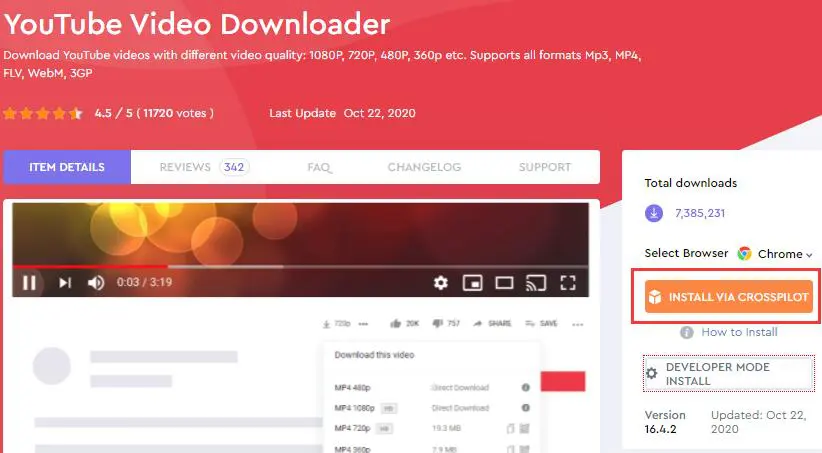This screenshot has width=822, height=453.
Task: Click the thumbs down dislike icon
Action: (438, 323)
